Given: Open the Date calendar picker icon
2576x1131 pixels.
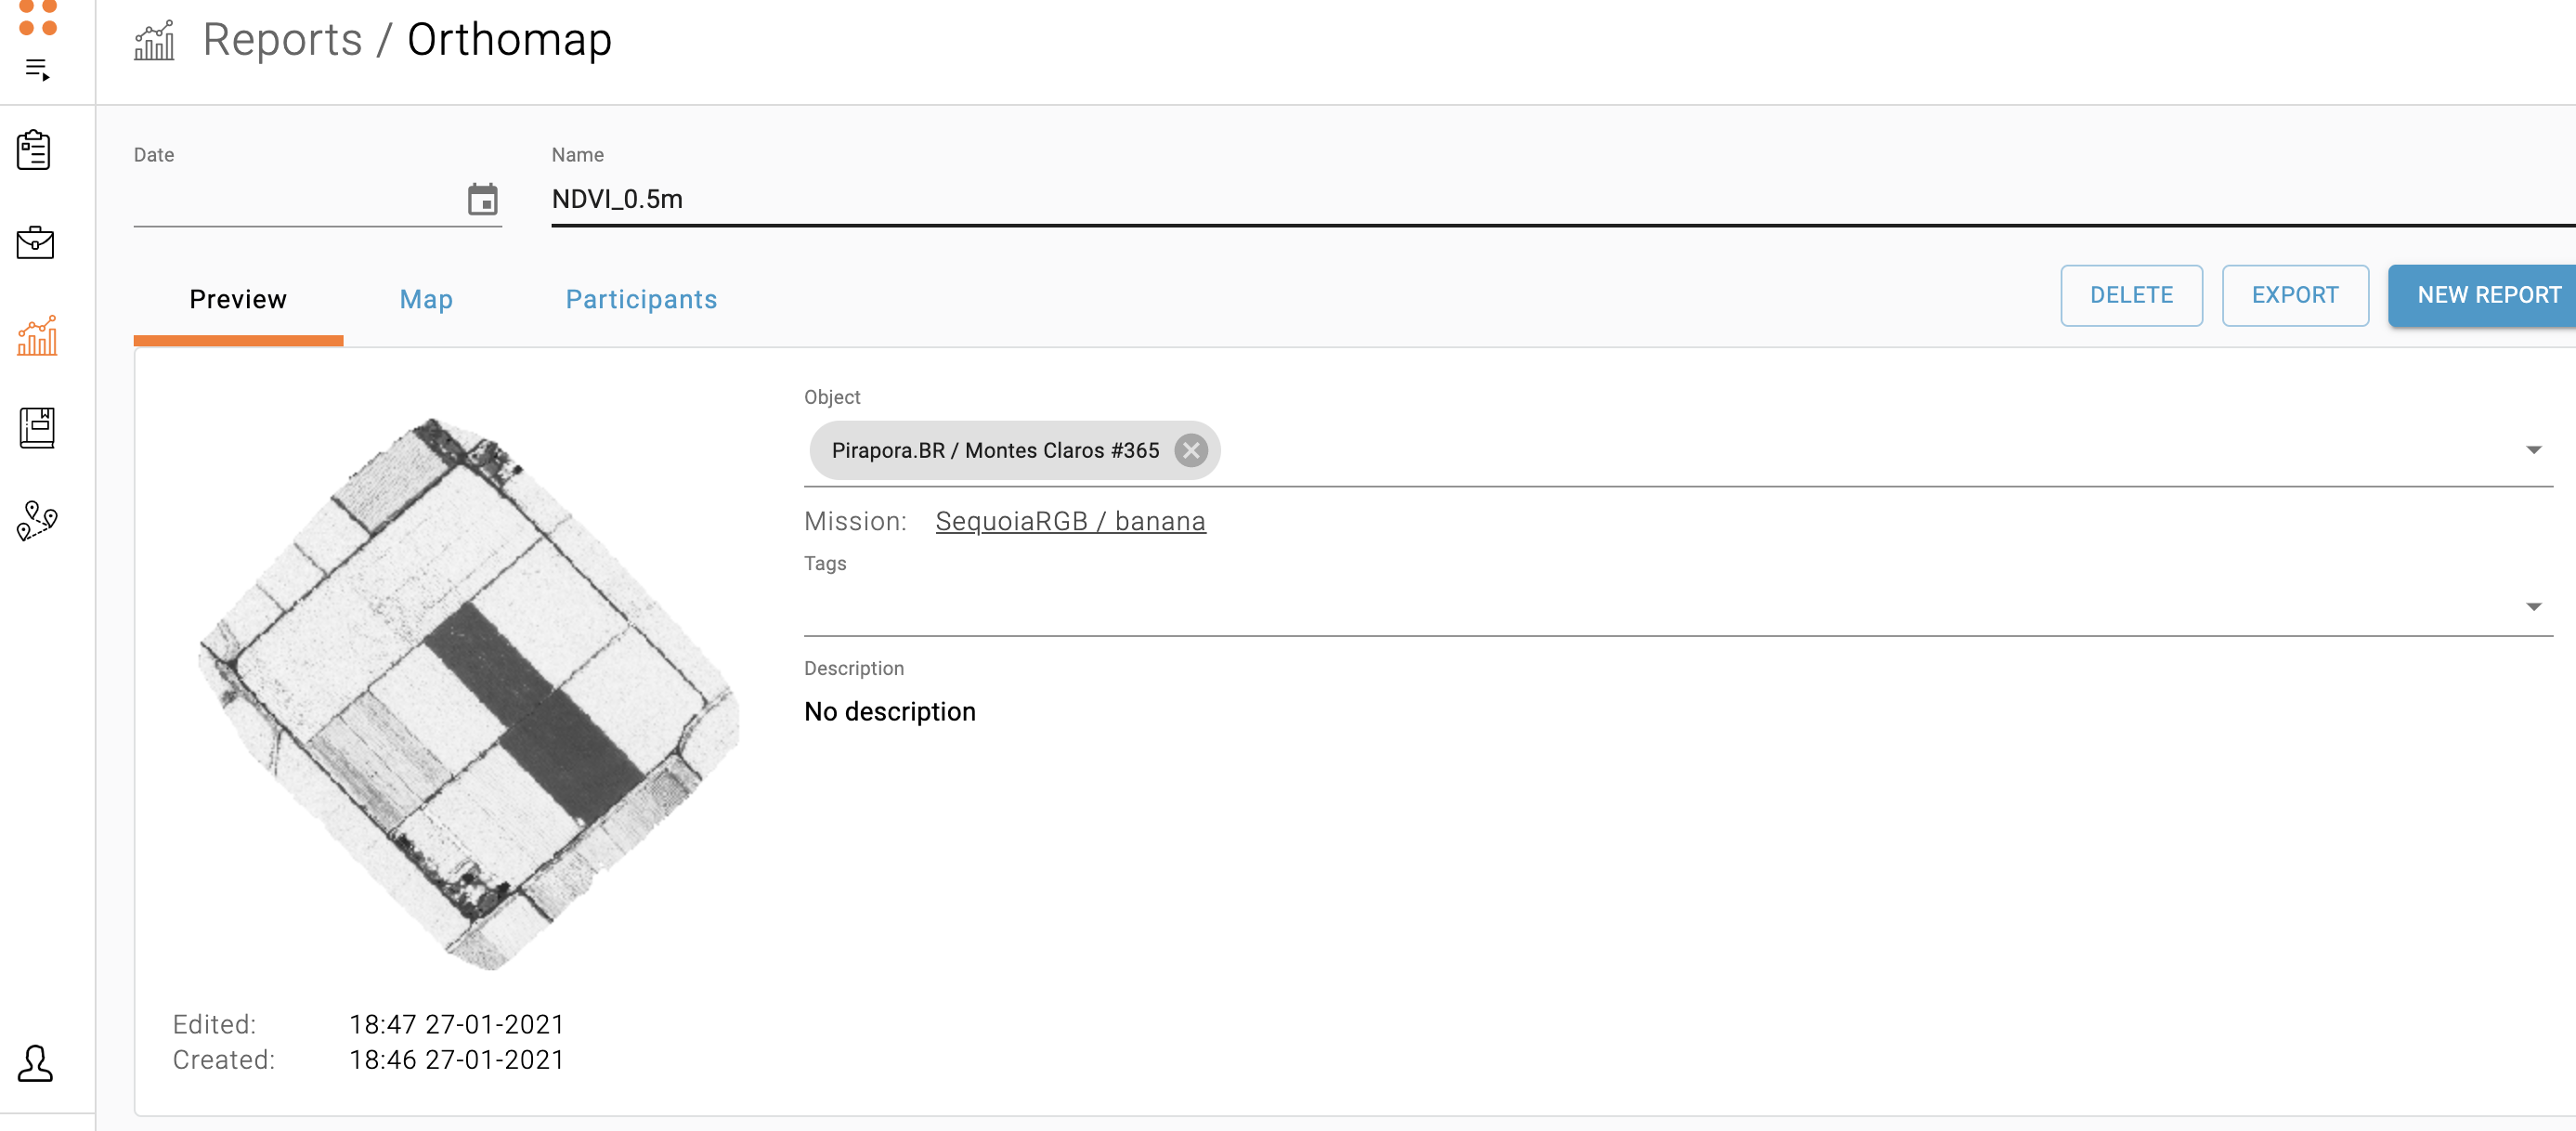Looking at the screenshot, I should tap(482, 199).
